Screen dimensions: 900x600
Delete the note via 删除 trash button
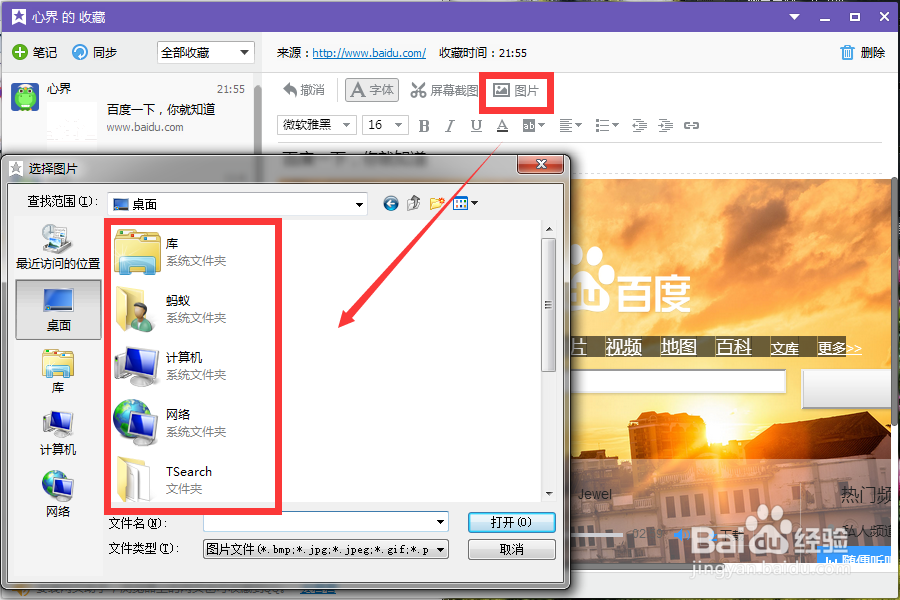[x=862, y=52]
